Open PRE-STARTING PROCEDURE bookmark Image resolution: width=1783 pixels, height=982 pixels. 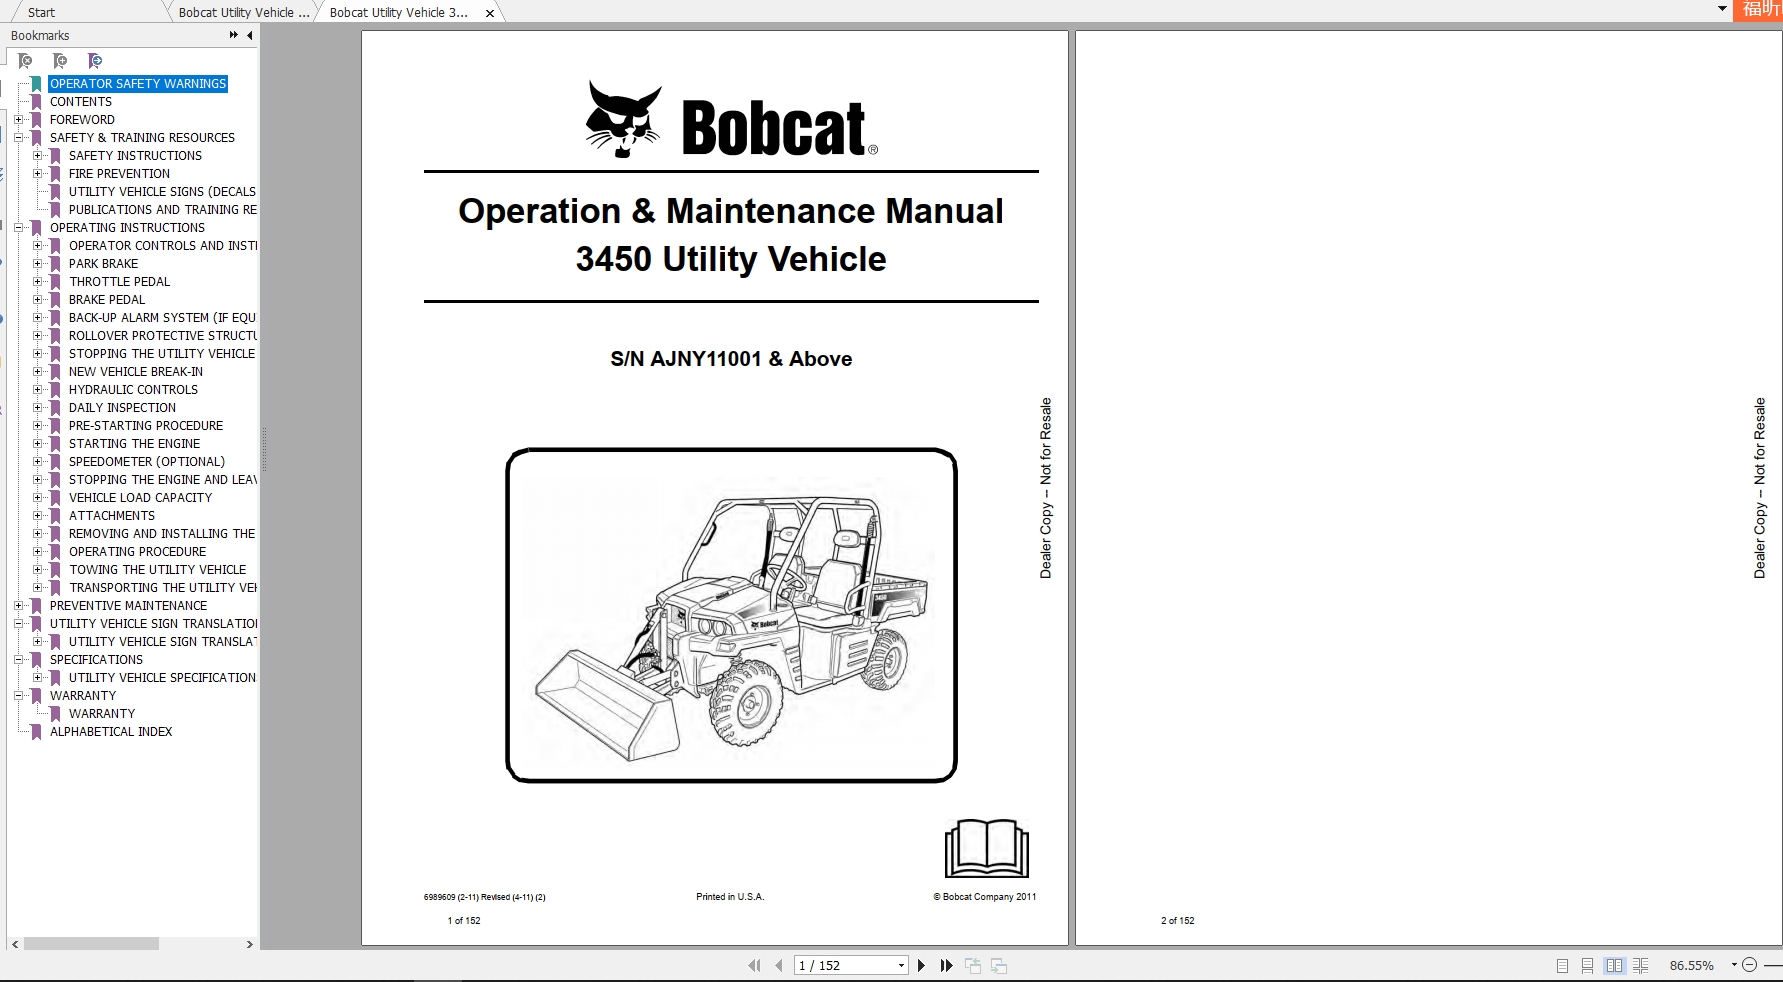[146, 426]
